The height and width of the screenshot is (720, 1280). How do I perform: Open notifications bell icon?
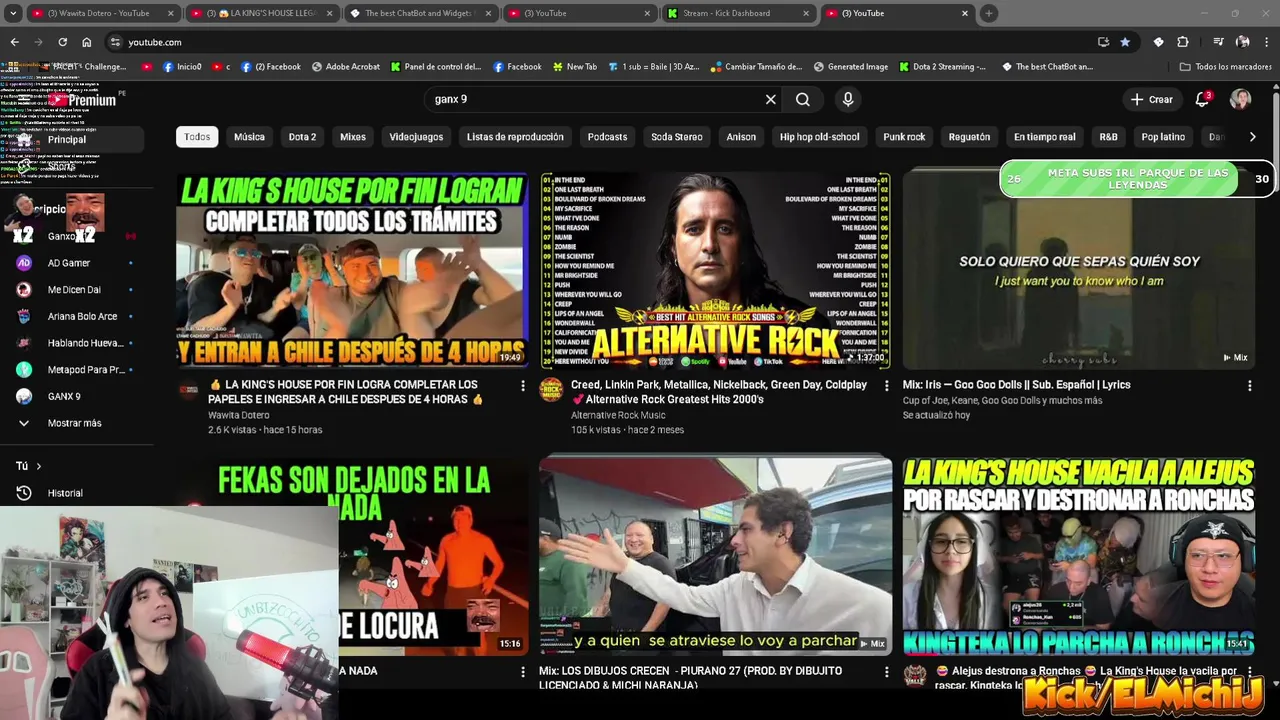1203,99
